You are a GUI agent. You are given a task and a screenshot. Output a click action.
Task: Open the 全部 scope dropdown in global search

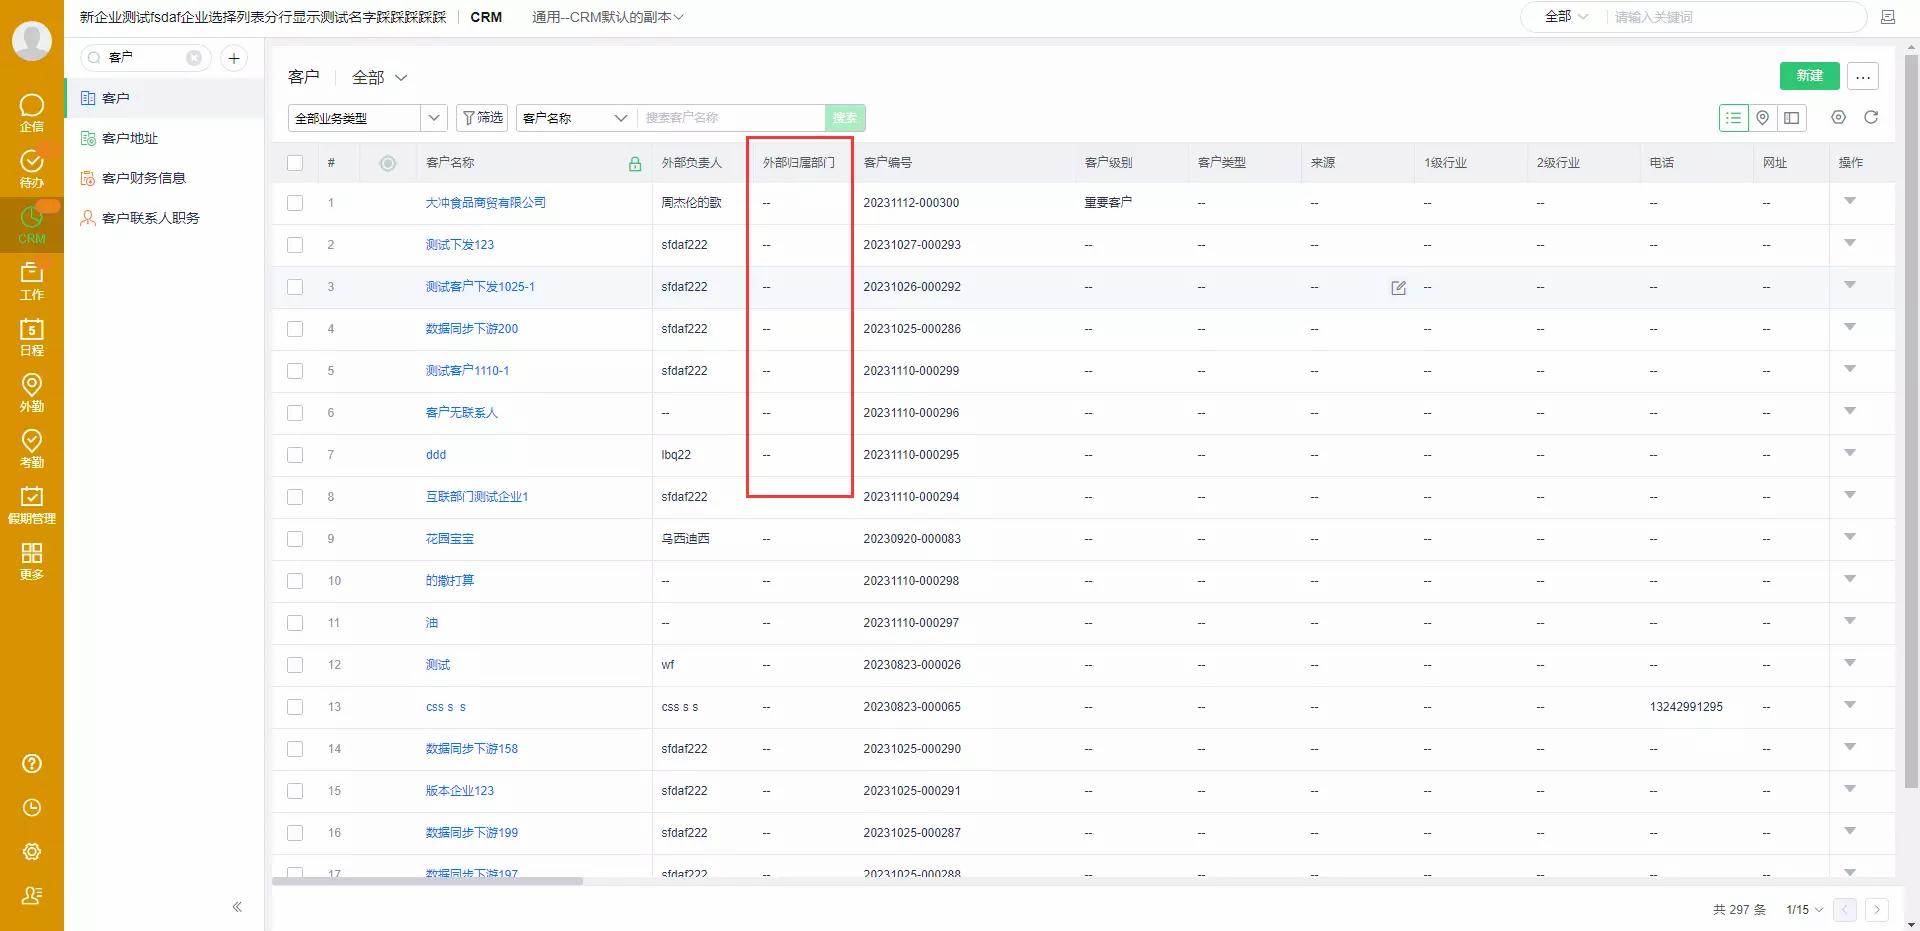pos(1566,17)
